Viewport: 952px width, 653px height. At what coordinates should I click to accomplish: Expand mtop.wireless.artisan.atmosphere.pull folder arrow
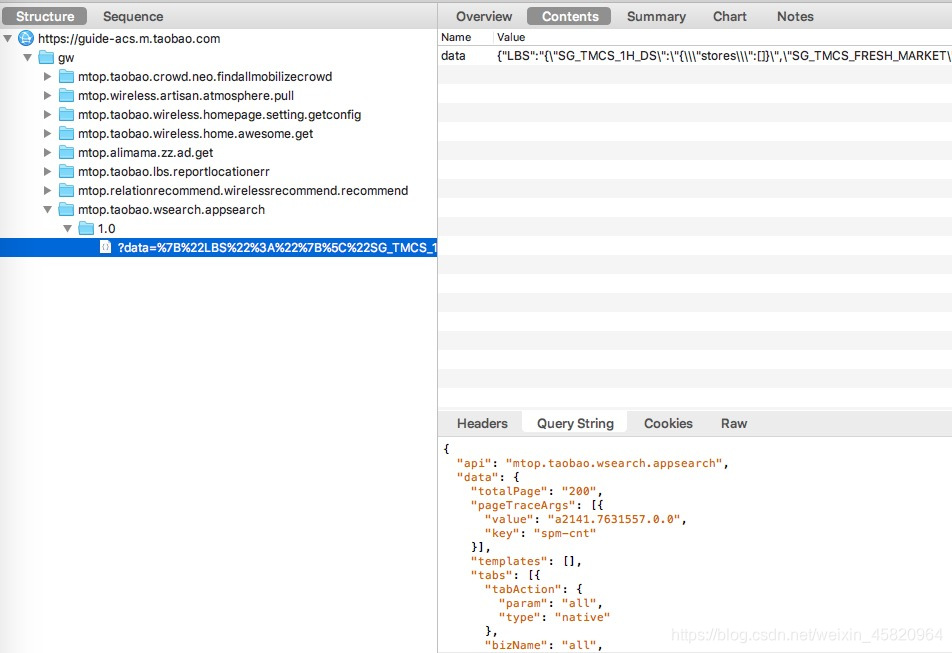pos(47,95)
